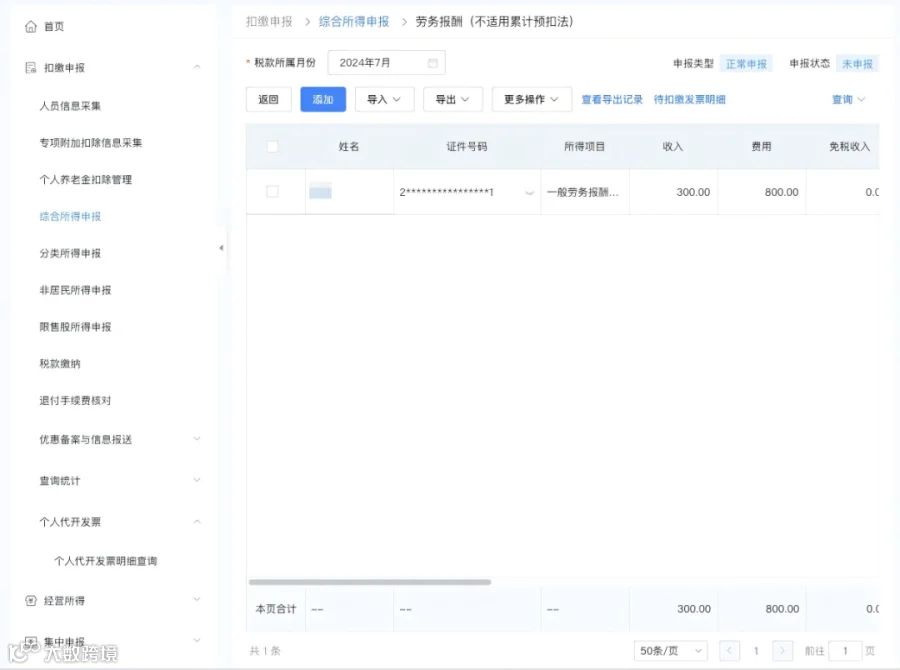
Task: Open 专项附加扣除信息采集 menu item
Action: pyautogui.click(x=91, y=142)
